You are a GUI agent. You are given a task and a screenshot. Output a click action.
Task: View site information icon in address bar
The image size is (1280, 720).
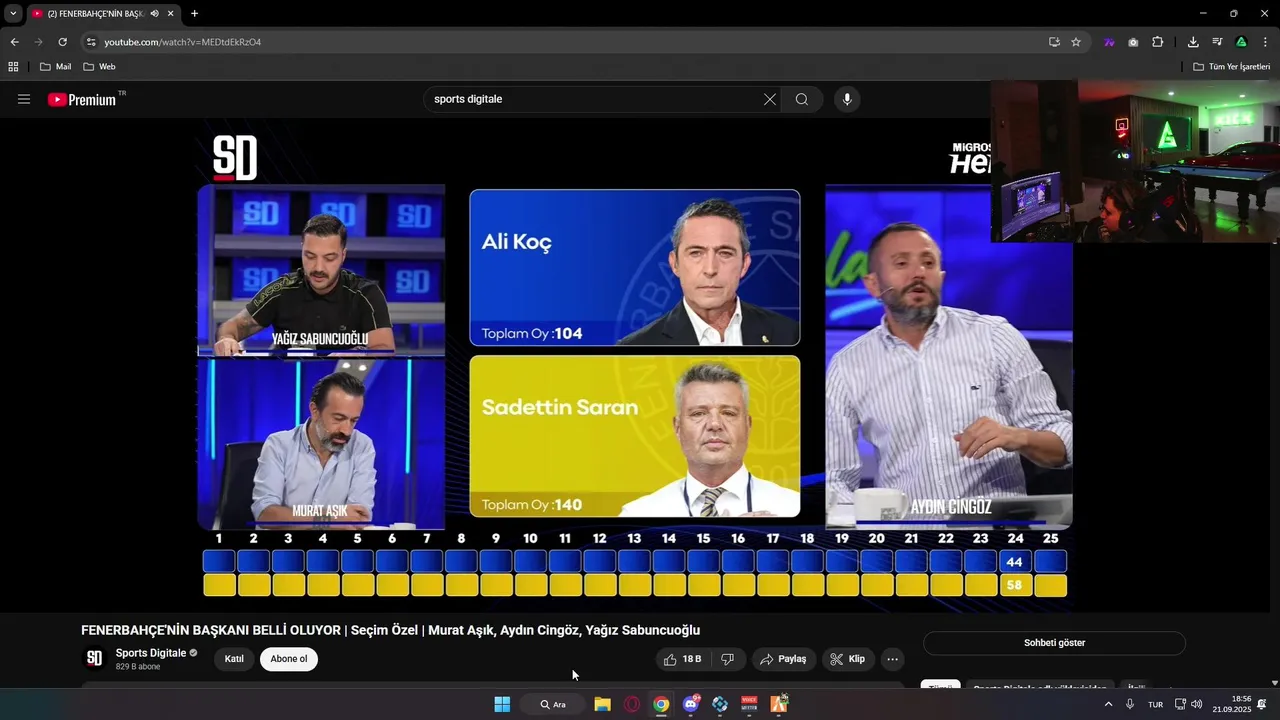coord(90,42)
